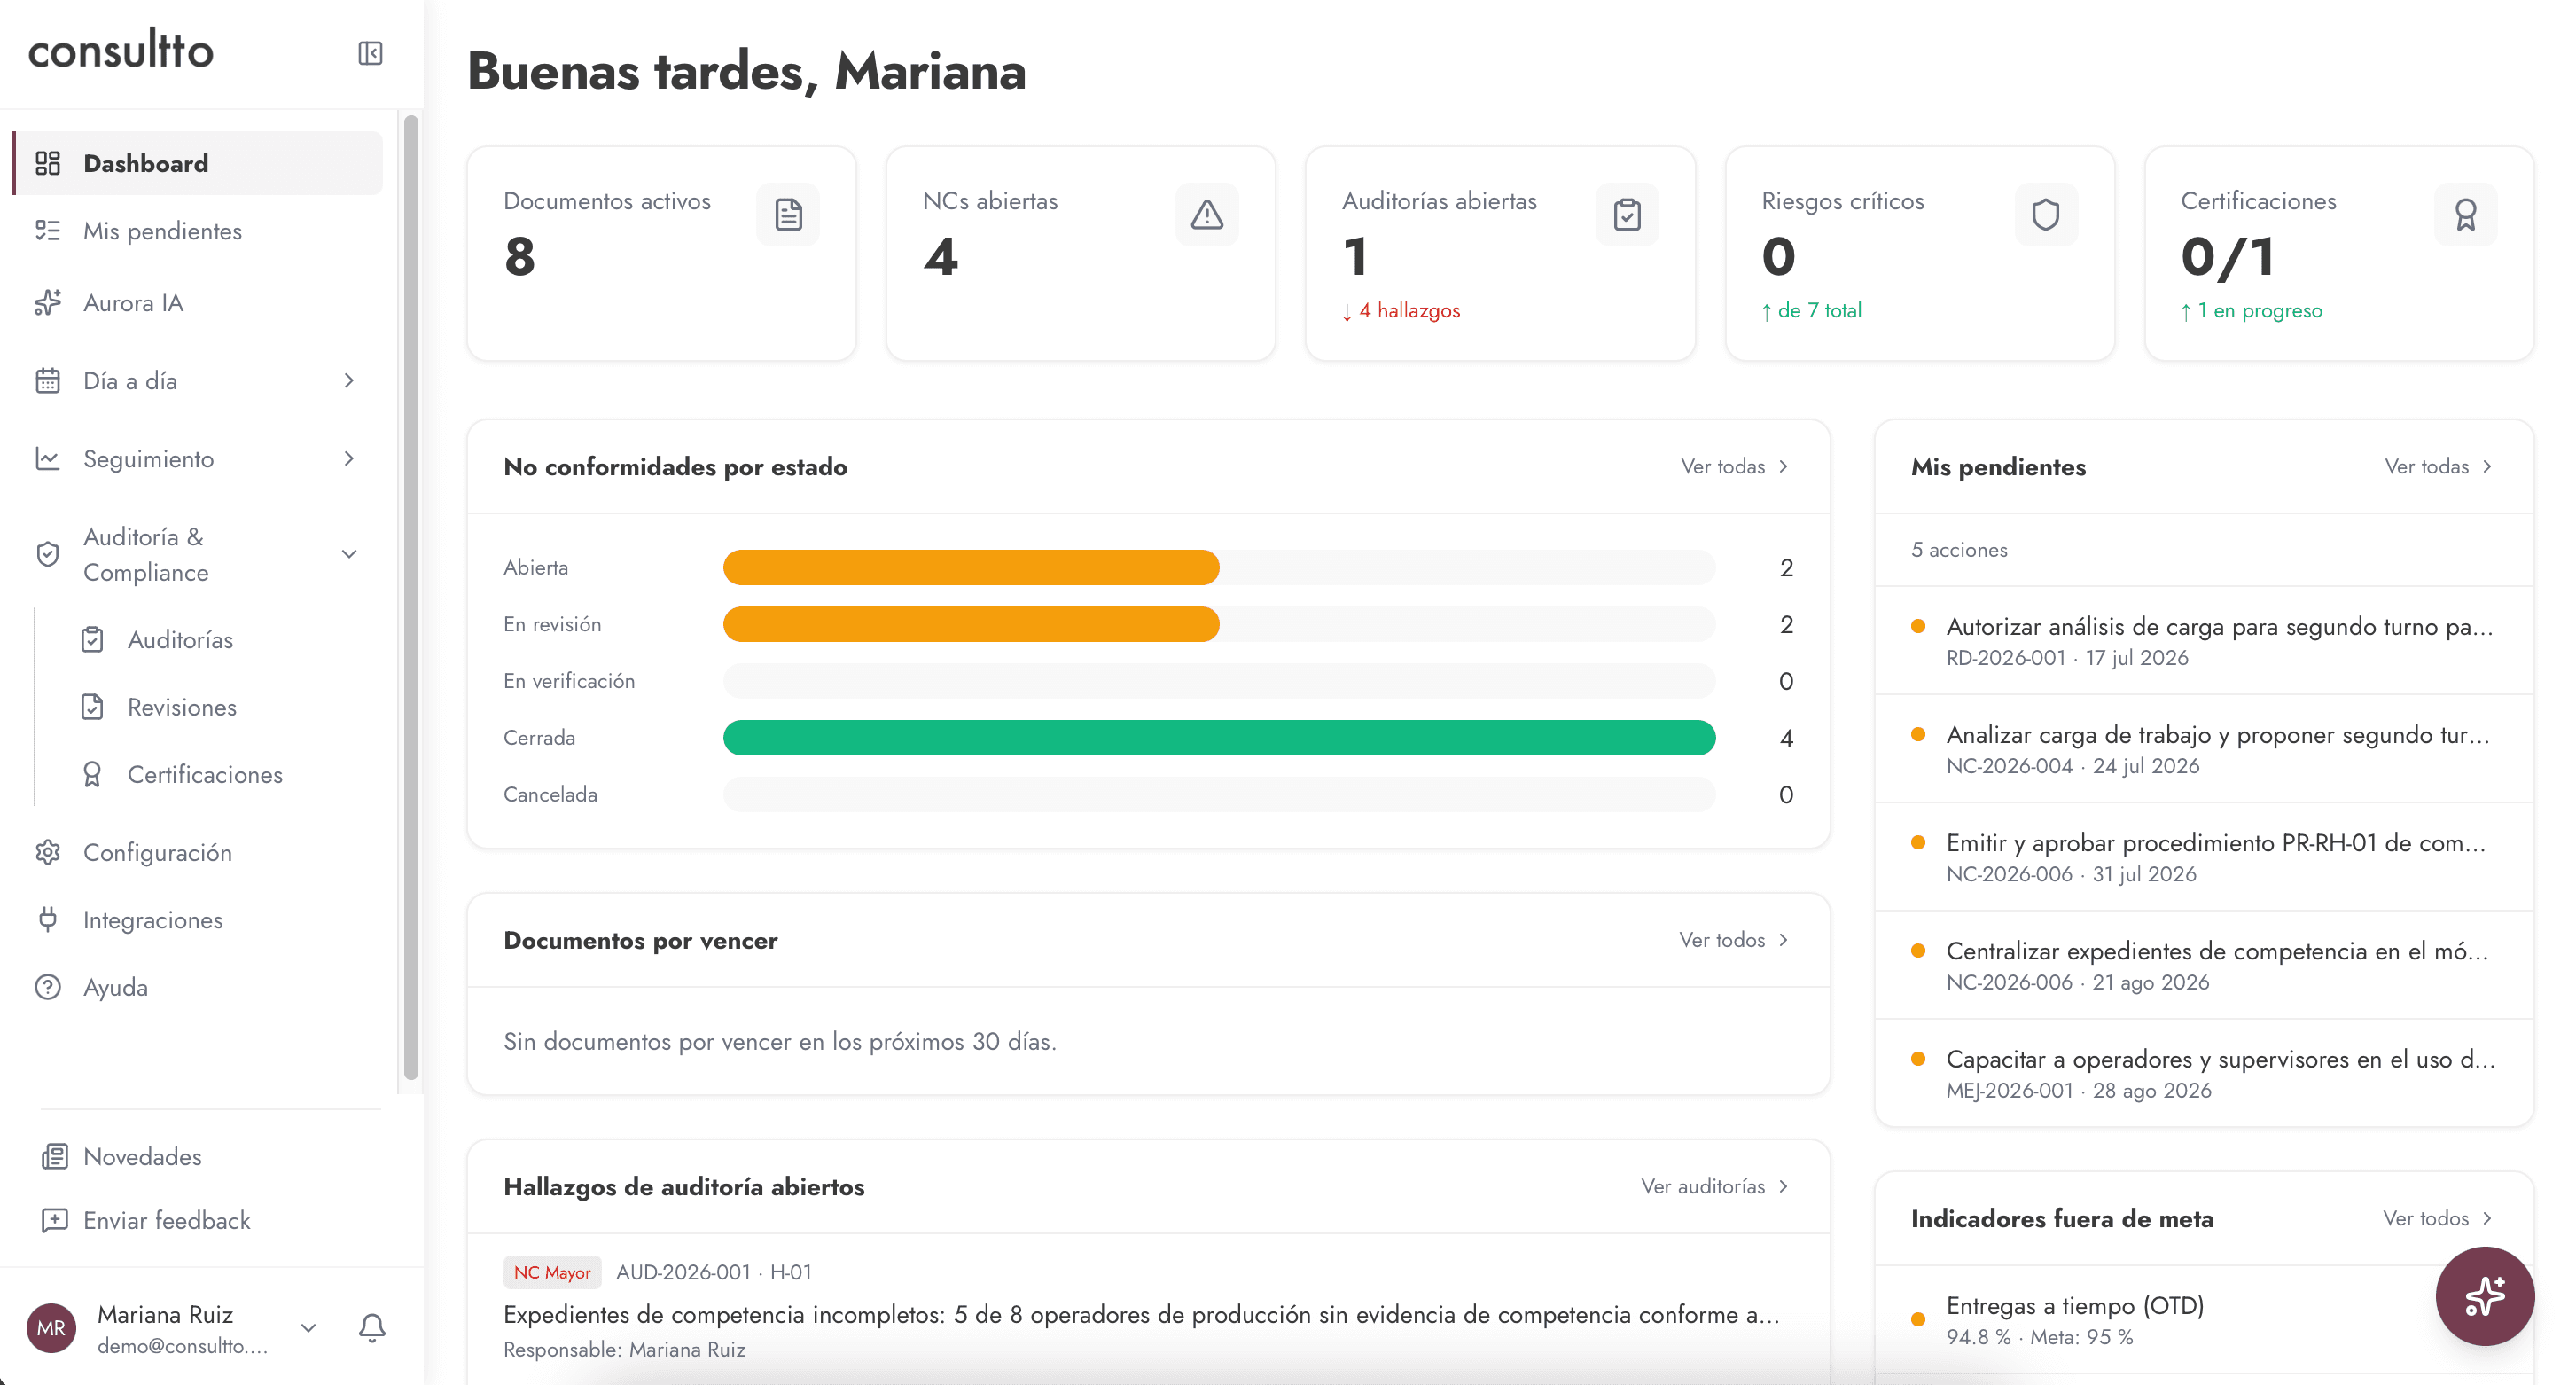Click '4 hallazgos' under Auditorías abiertas
This screenshot has height=1385, width=2576.
tap(1401, 311)
